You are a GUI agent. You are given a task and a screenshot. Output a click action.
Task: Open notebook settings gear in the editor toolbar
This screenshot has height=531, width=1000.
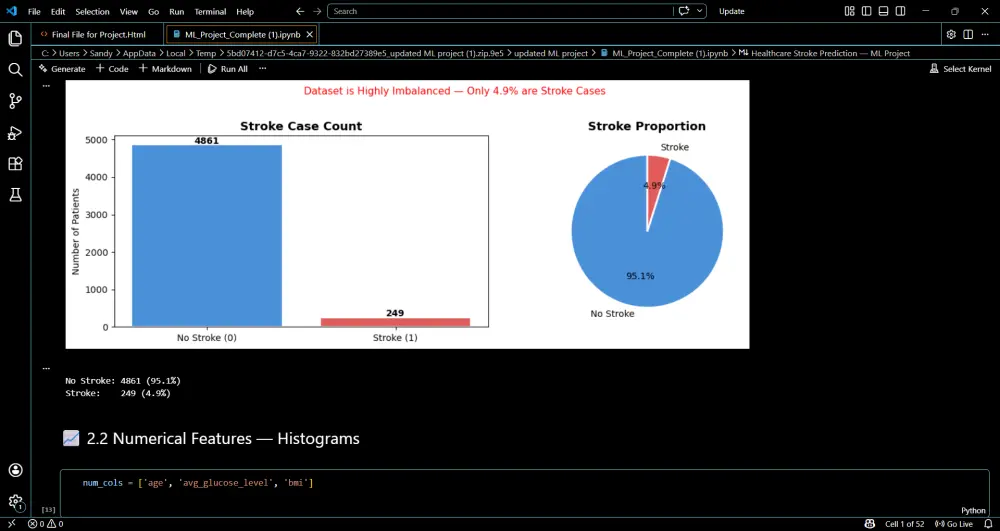coord(951,34)
